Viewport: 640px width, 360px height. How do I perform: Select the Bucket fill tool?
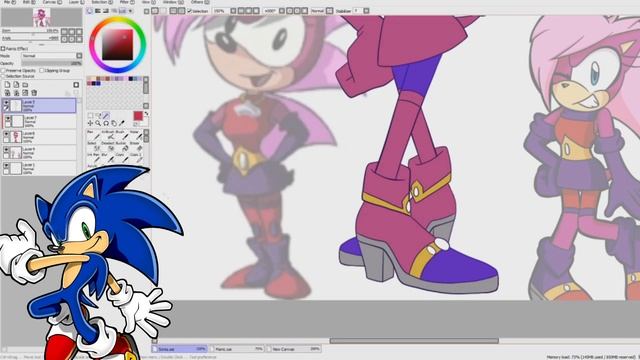[122, 147]
